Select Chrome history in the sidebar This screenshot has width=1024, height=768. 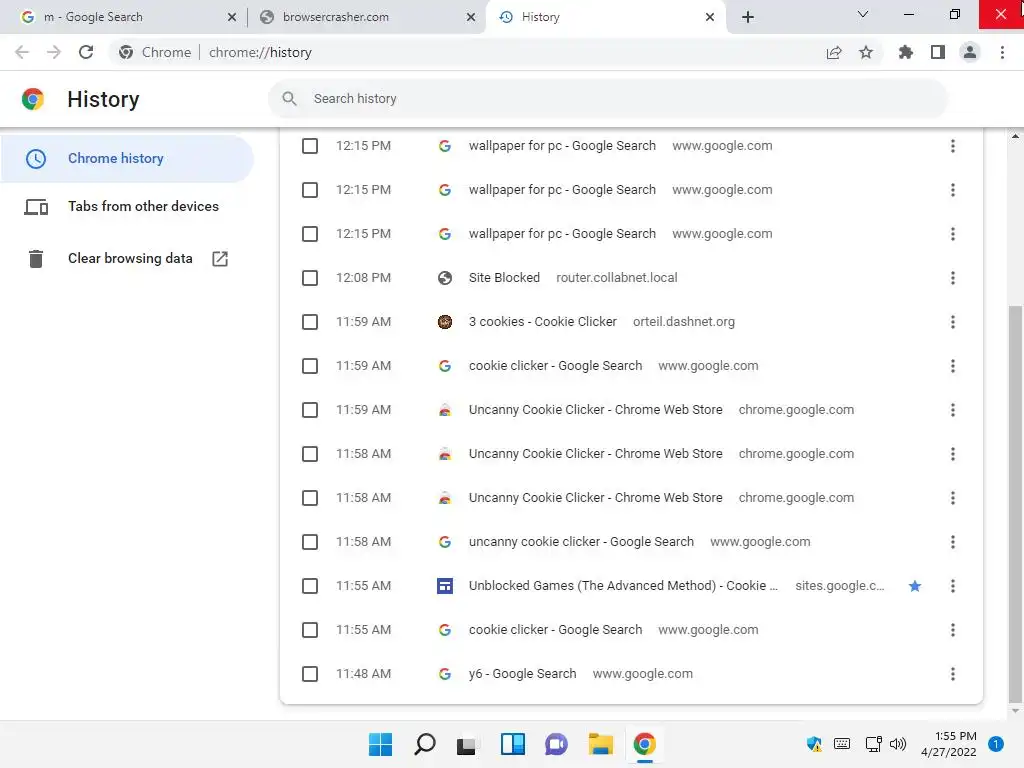pos(127,159)
